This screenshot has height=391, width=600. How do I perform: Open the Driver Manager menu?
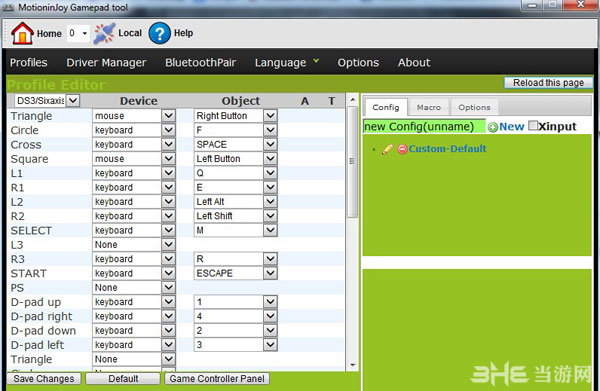[106, 63]
